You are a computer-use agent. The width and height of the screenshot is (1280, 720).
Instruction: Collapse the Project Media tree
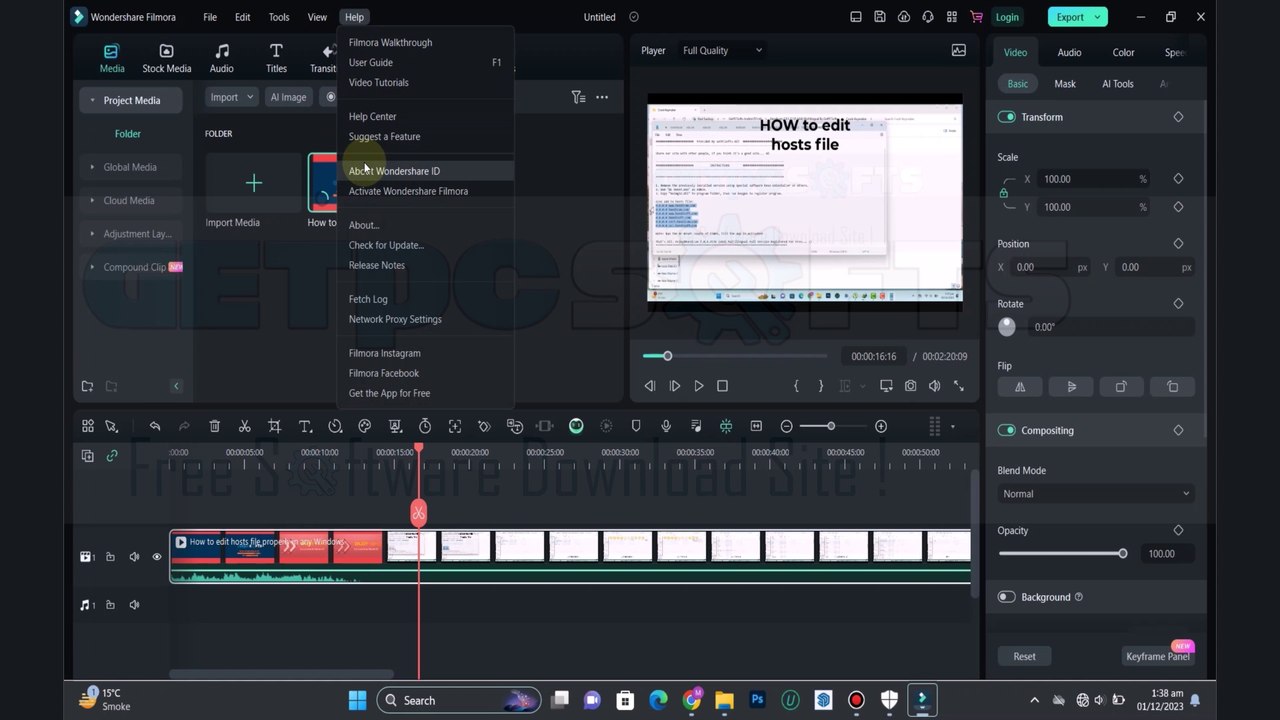coord(93,100)
